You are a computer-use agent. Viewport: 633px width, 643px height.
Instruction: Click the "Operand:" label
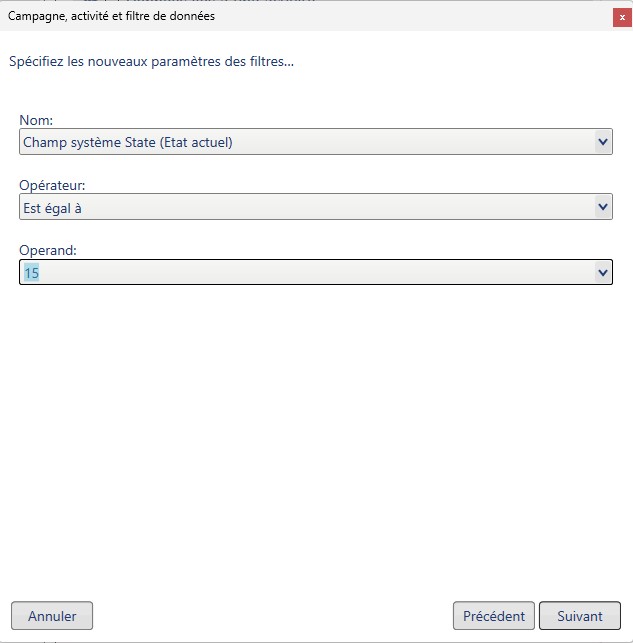click(x=45, y=251)
